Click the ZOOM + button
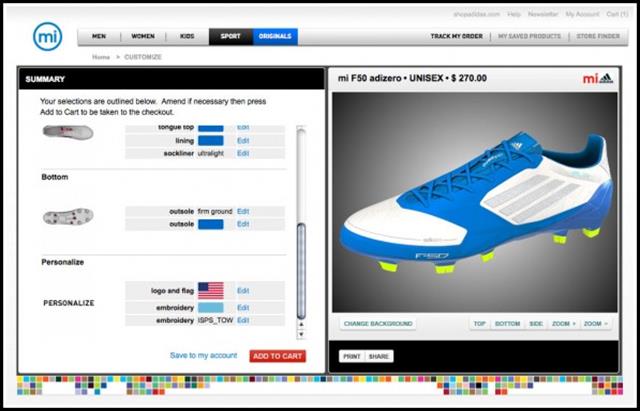This screenshot has width=640, height=411. [x=564, y=324]
